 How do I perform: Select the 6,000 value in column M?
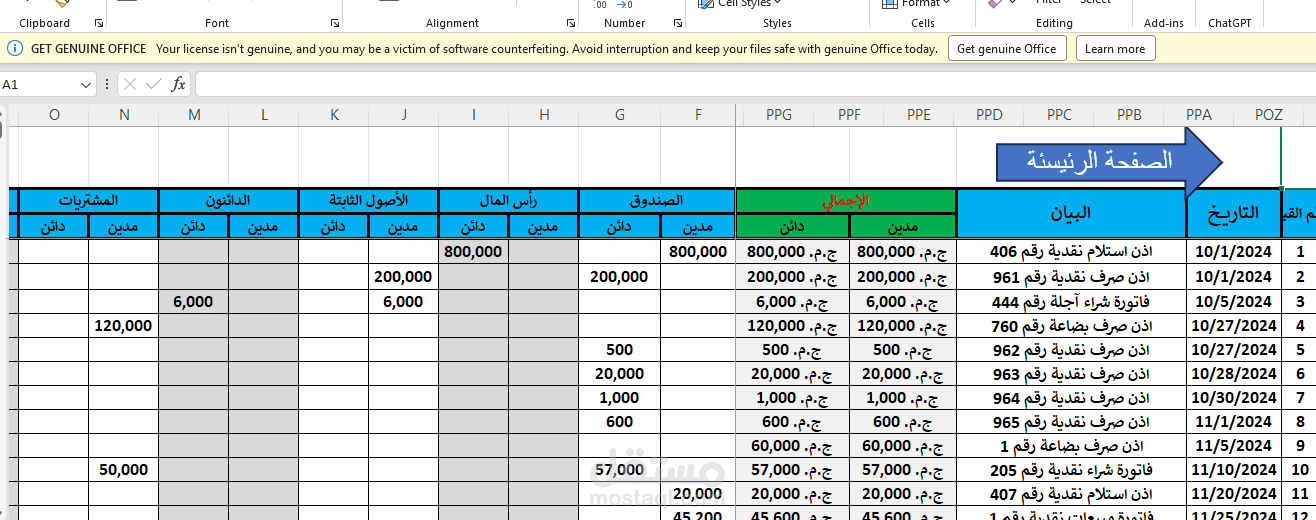pos(194,301)
